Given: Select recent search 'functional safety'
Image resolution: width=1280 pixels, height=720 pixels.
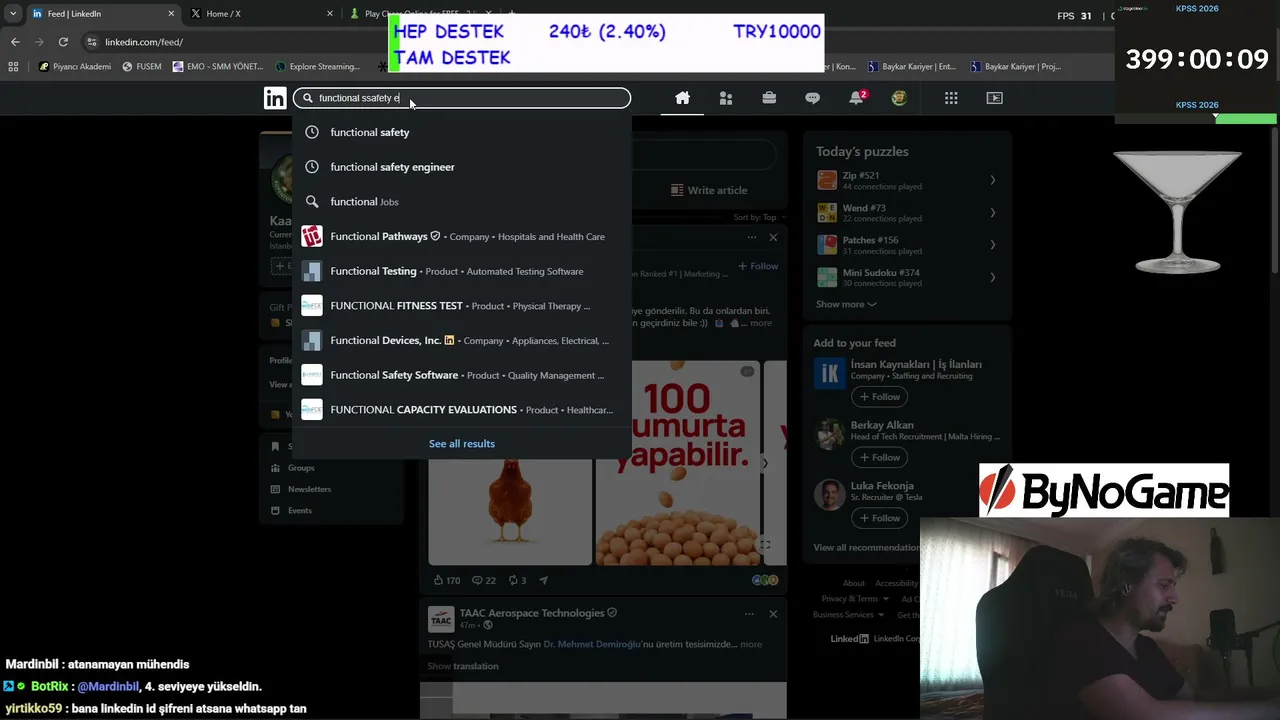Looking at the screenshot, I should 462,132.
